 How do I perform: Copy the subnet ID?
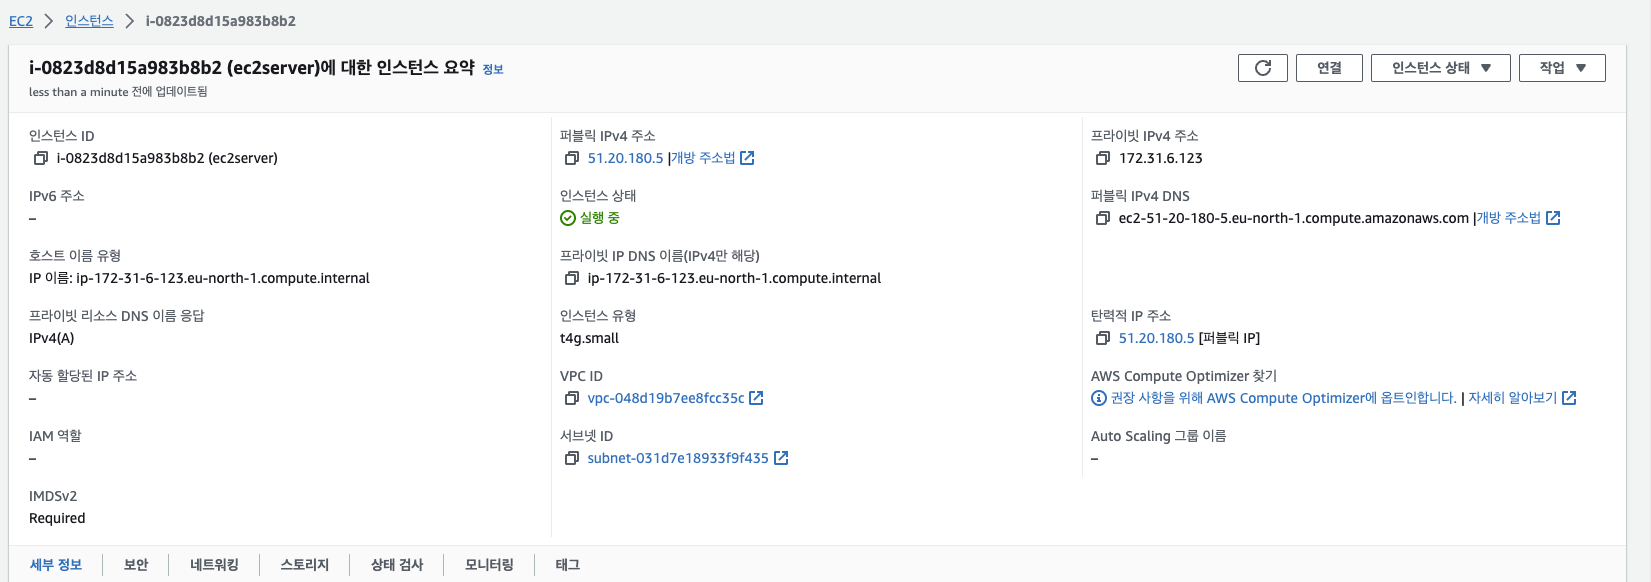coord(572,458)
